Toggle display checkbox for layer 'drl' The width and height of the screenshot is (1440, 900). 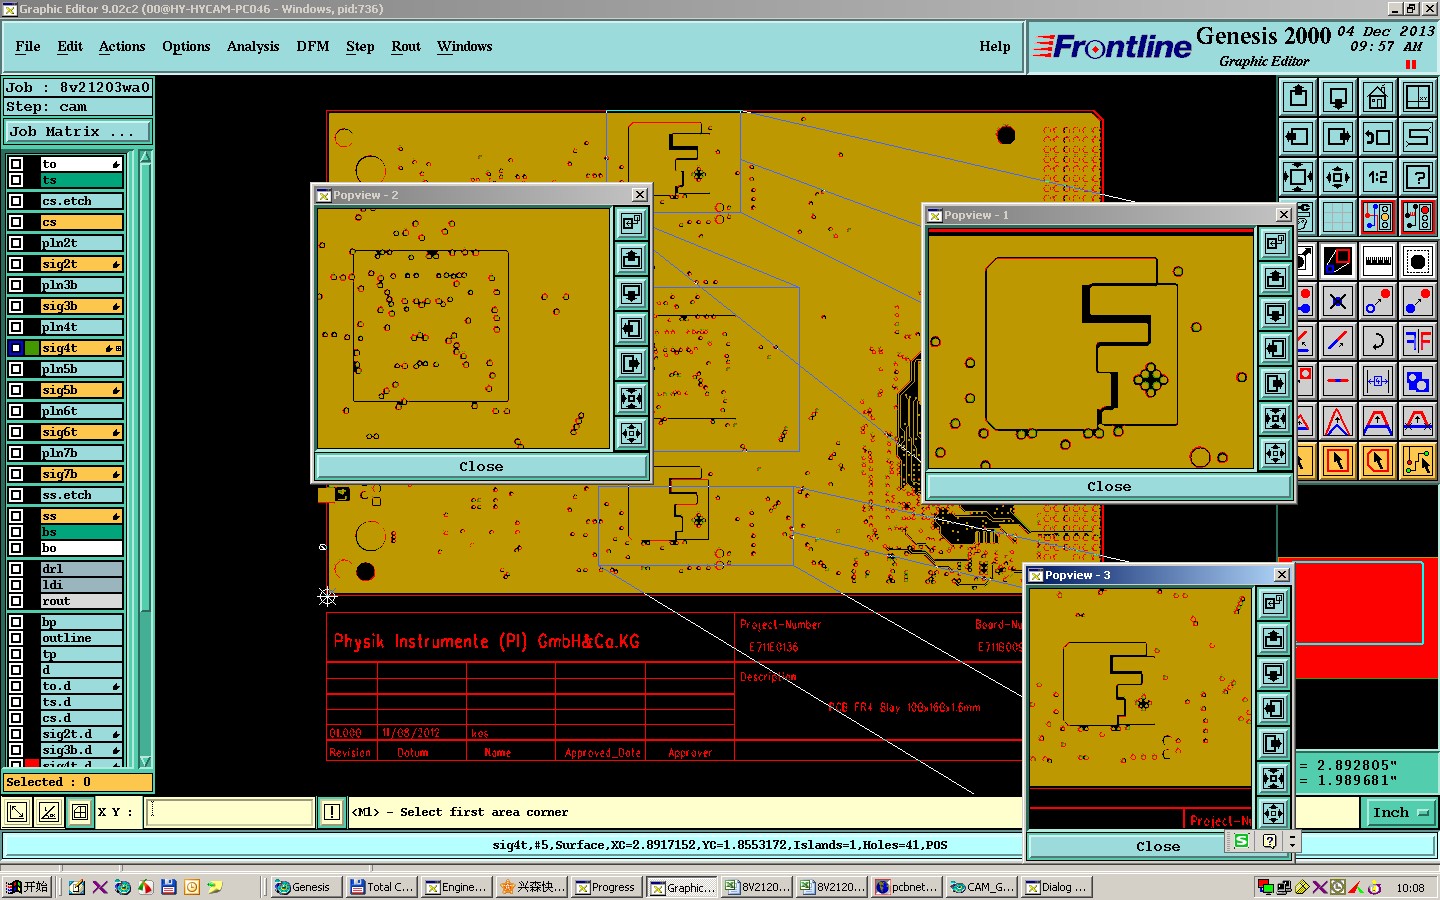16,569
